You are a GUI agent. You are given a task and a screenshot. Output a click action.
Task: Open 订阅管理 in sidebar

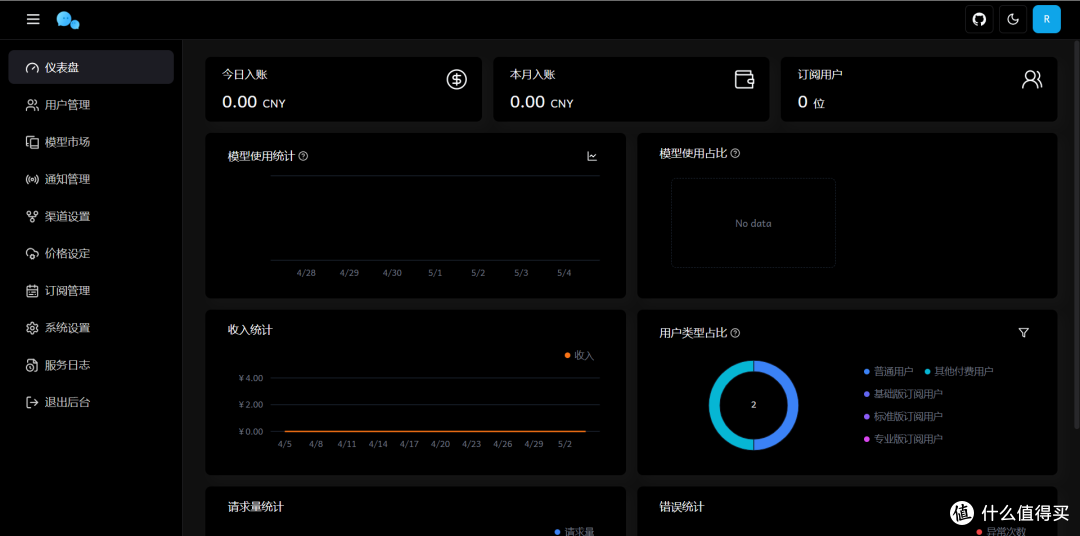91,291
